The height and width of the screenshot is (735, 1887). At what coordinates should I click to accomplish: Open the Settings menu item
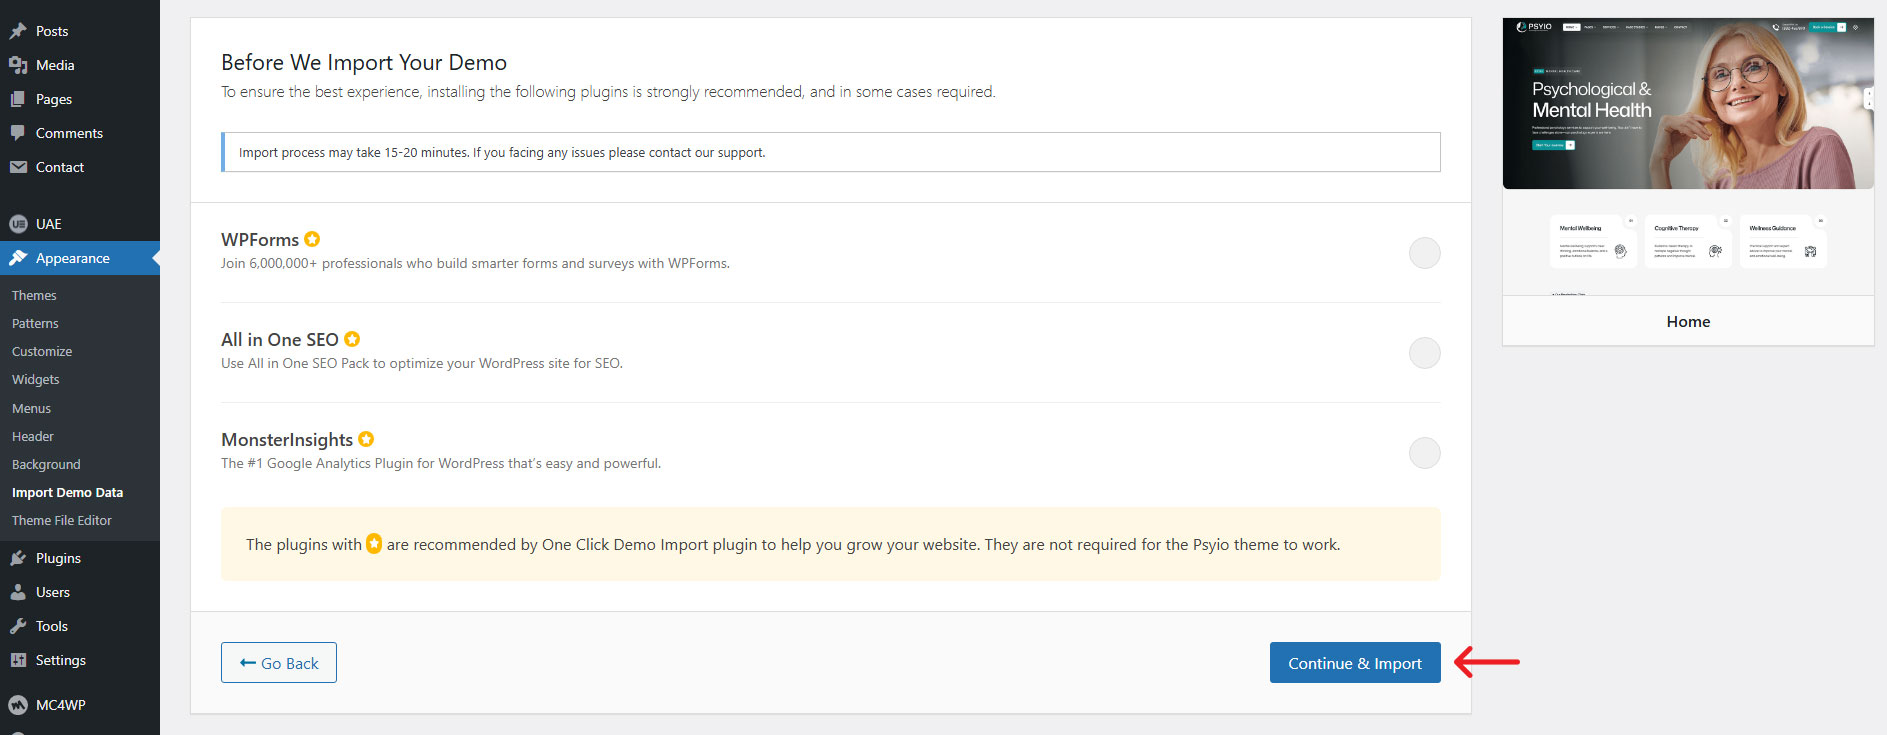pos(60,660)
